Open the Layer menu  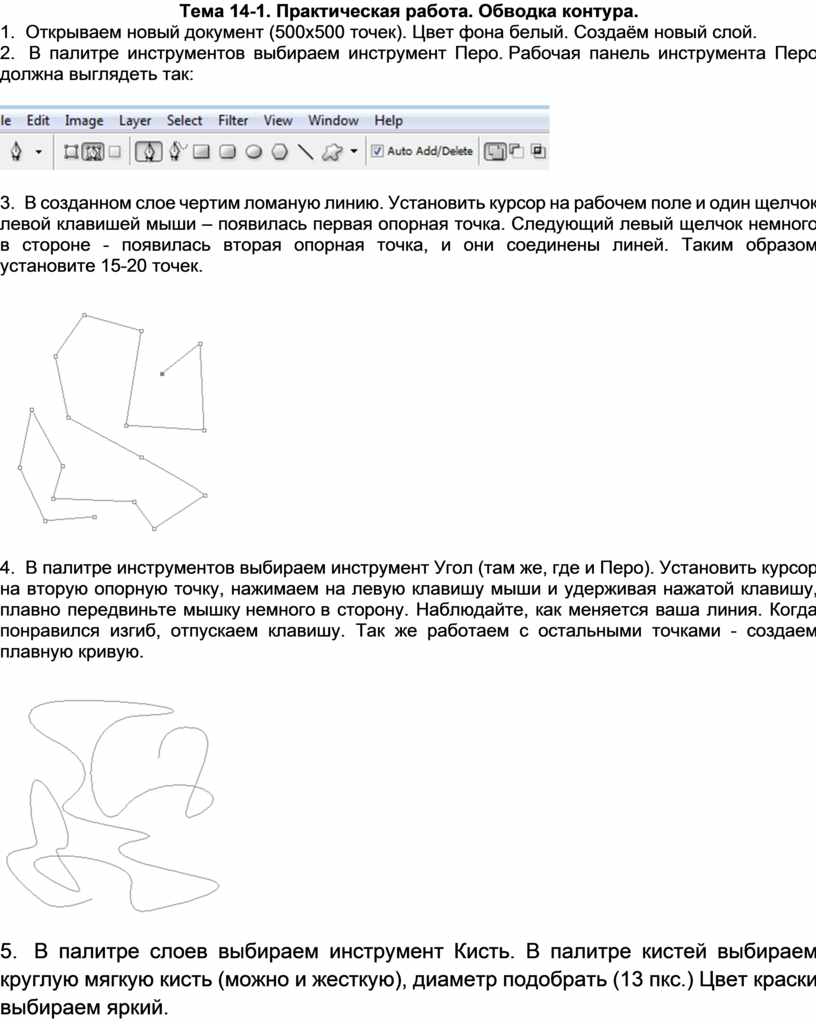(x=135, y=121)
